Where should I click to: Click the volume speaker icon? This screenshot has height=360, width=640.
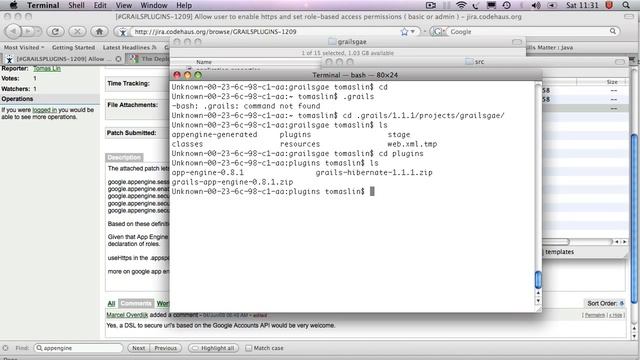(536, 5)
